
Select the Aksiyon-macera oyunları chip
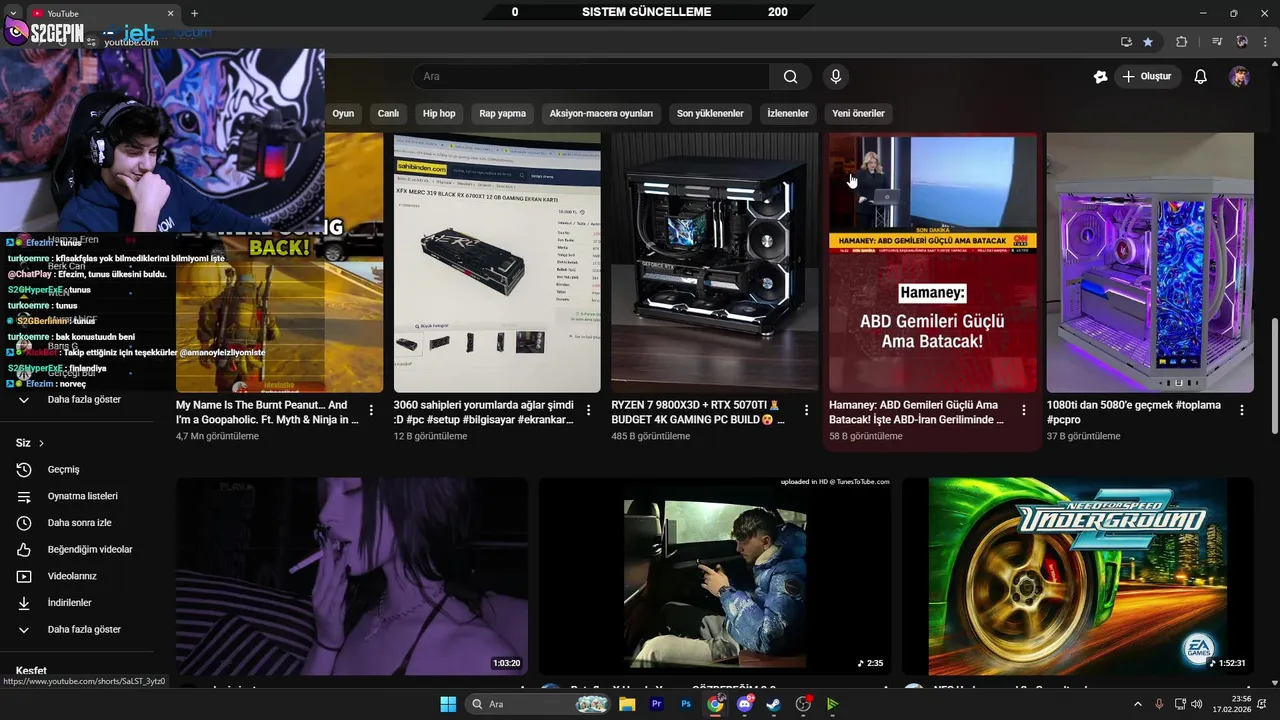point(601,113)
